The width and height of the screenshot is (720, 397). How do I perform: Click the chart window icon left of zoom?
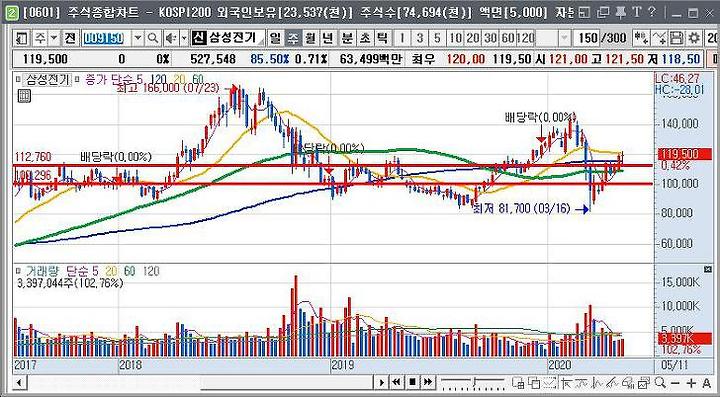tap(644, 382)
